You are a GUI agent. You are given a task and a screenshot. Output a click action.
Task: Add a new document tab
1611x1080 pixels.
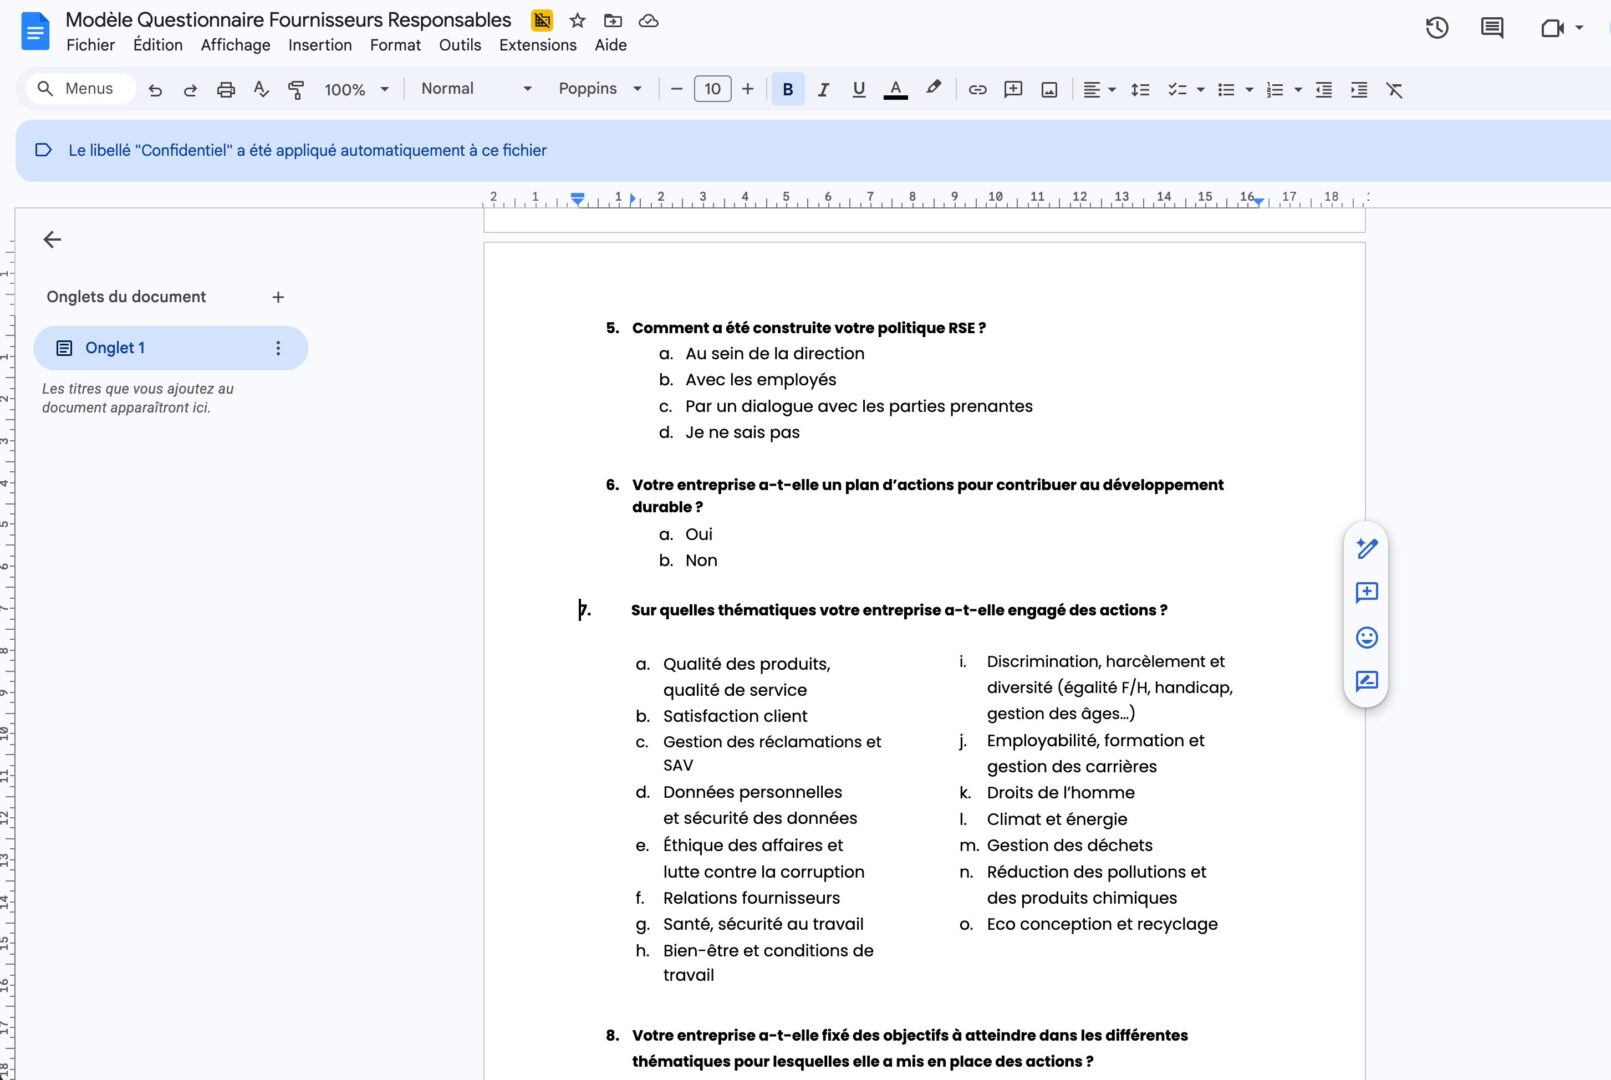click(x=278, y=297)
